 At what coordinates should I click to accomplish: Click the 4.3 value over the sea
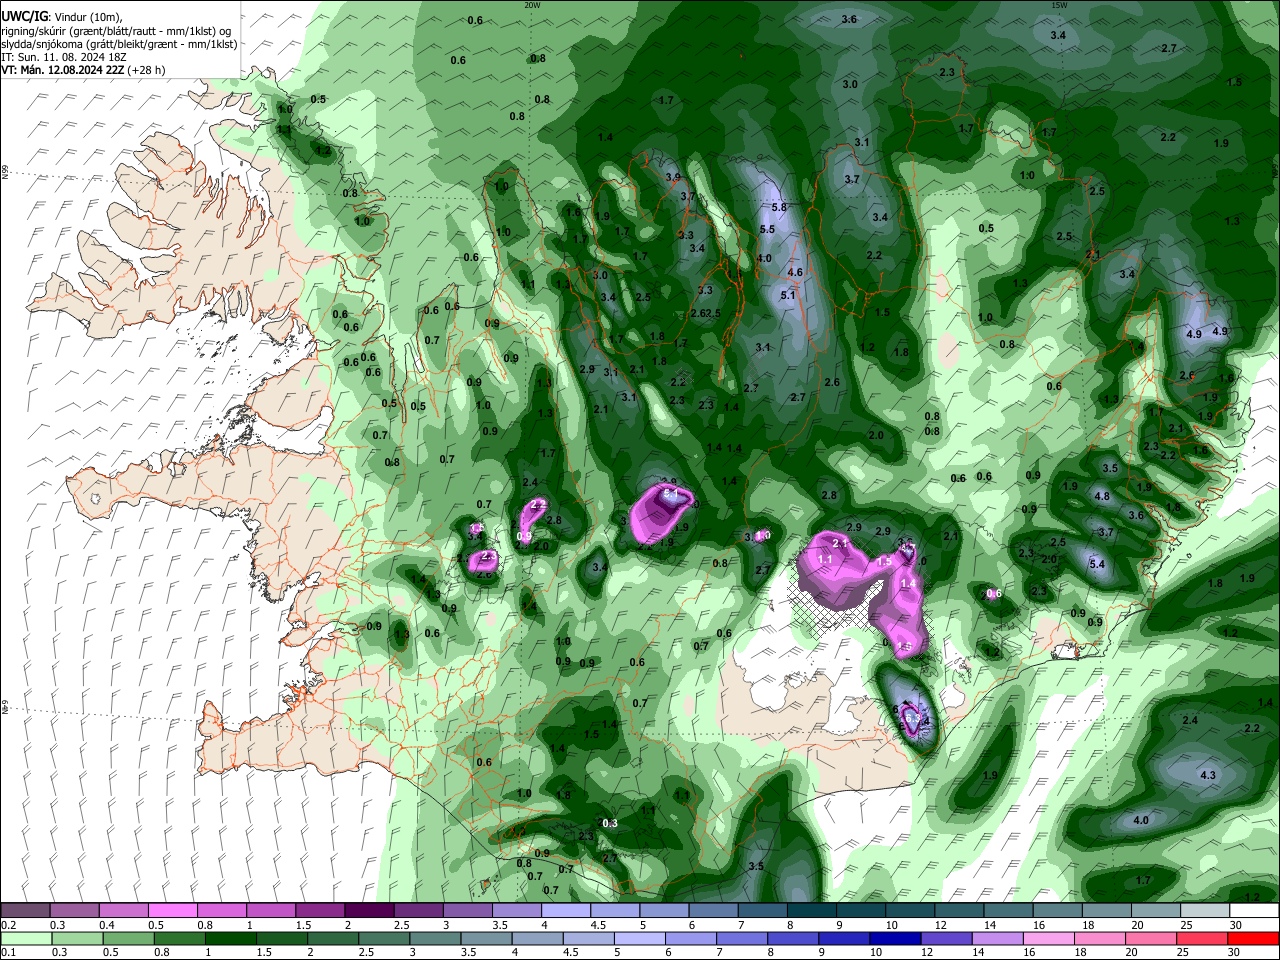[1208, 775]
